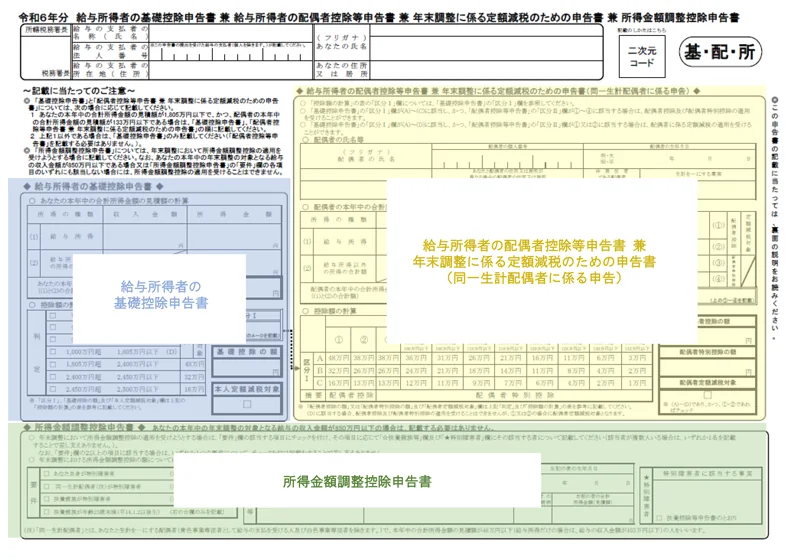
Task: Click the 配偶者控除 summary cell in 摘要 row
Action: point(351,395)
